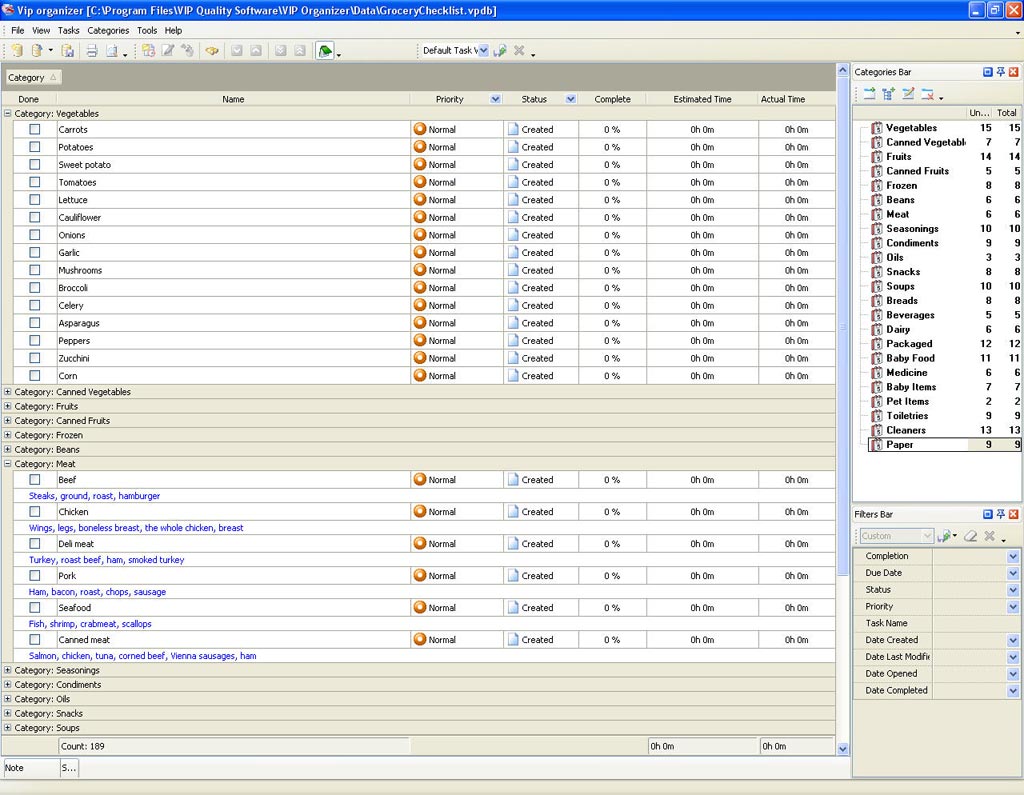
Task: Expand the Canned Vegetables category group
Action: click(8, 392)
